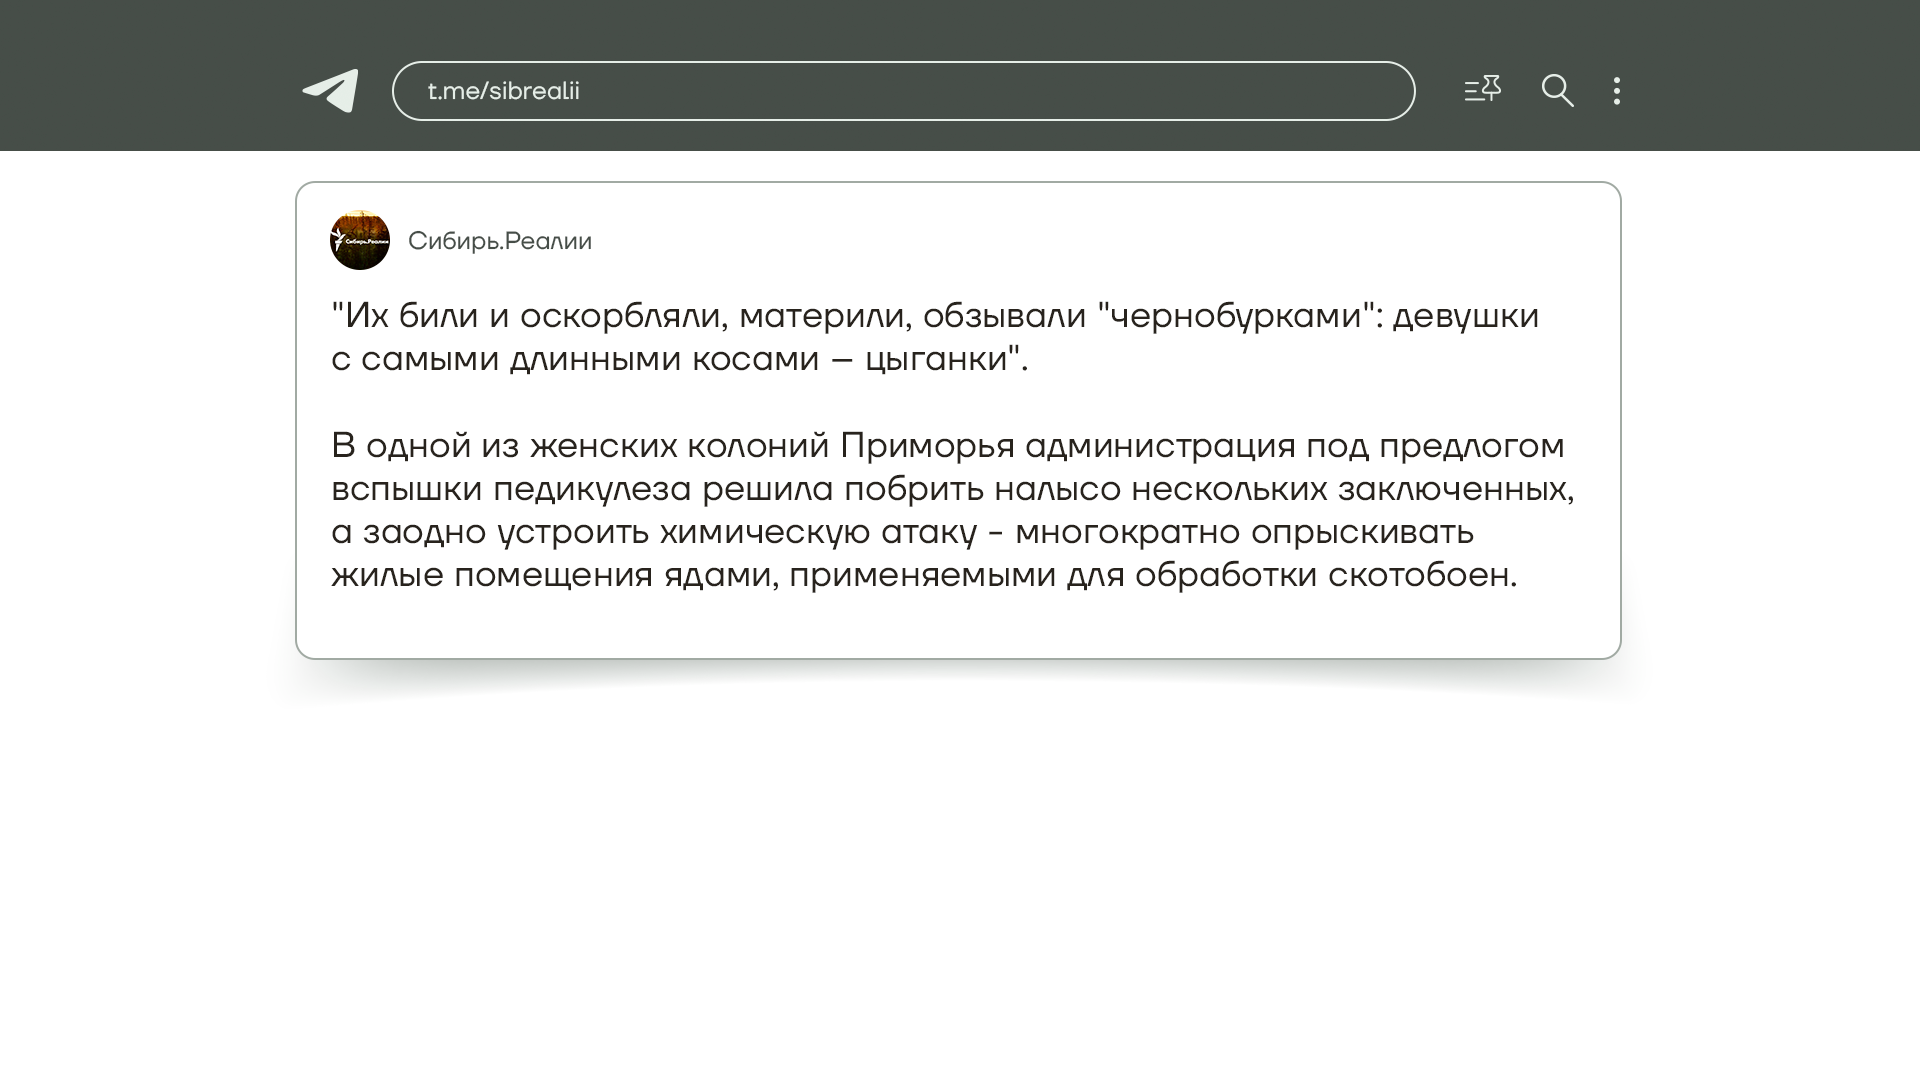
Task: Click the word "скотобоен" ending the post
Action: (x=1417, y=575)
